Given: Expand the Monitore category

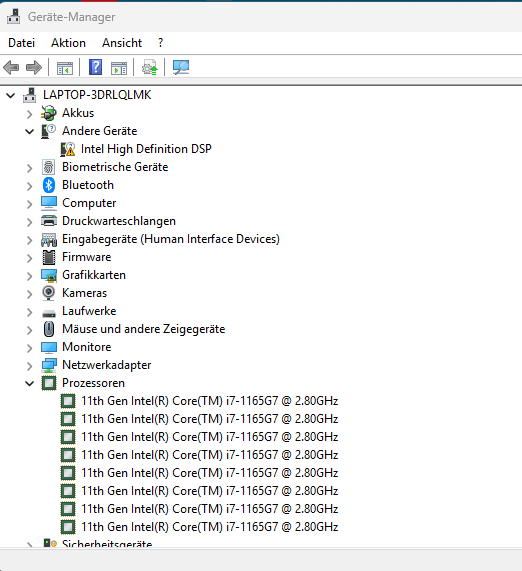Looking at the screenshot, I should click(30, 348).
